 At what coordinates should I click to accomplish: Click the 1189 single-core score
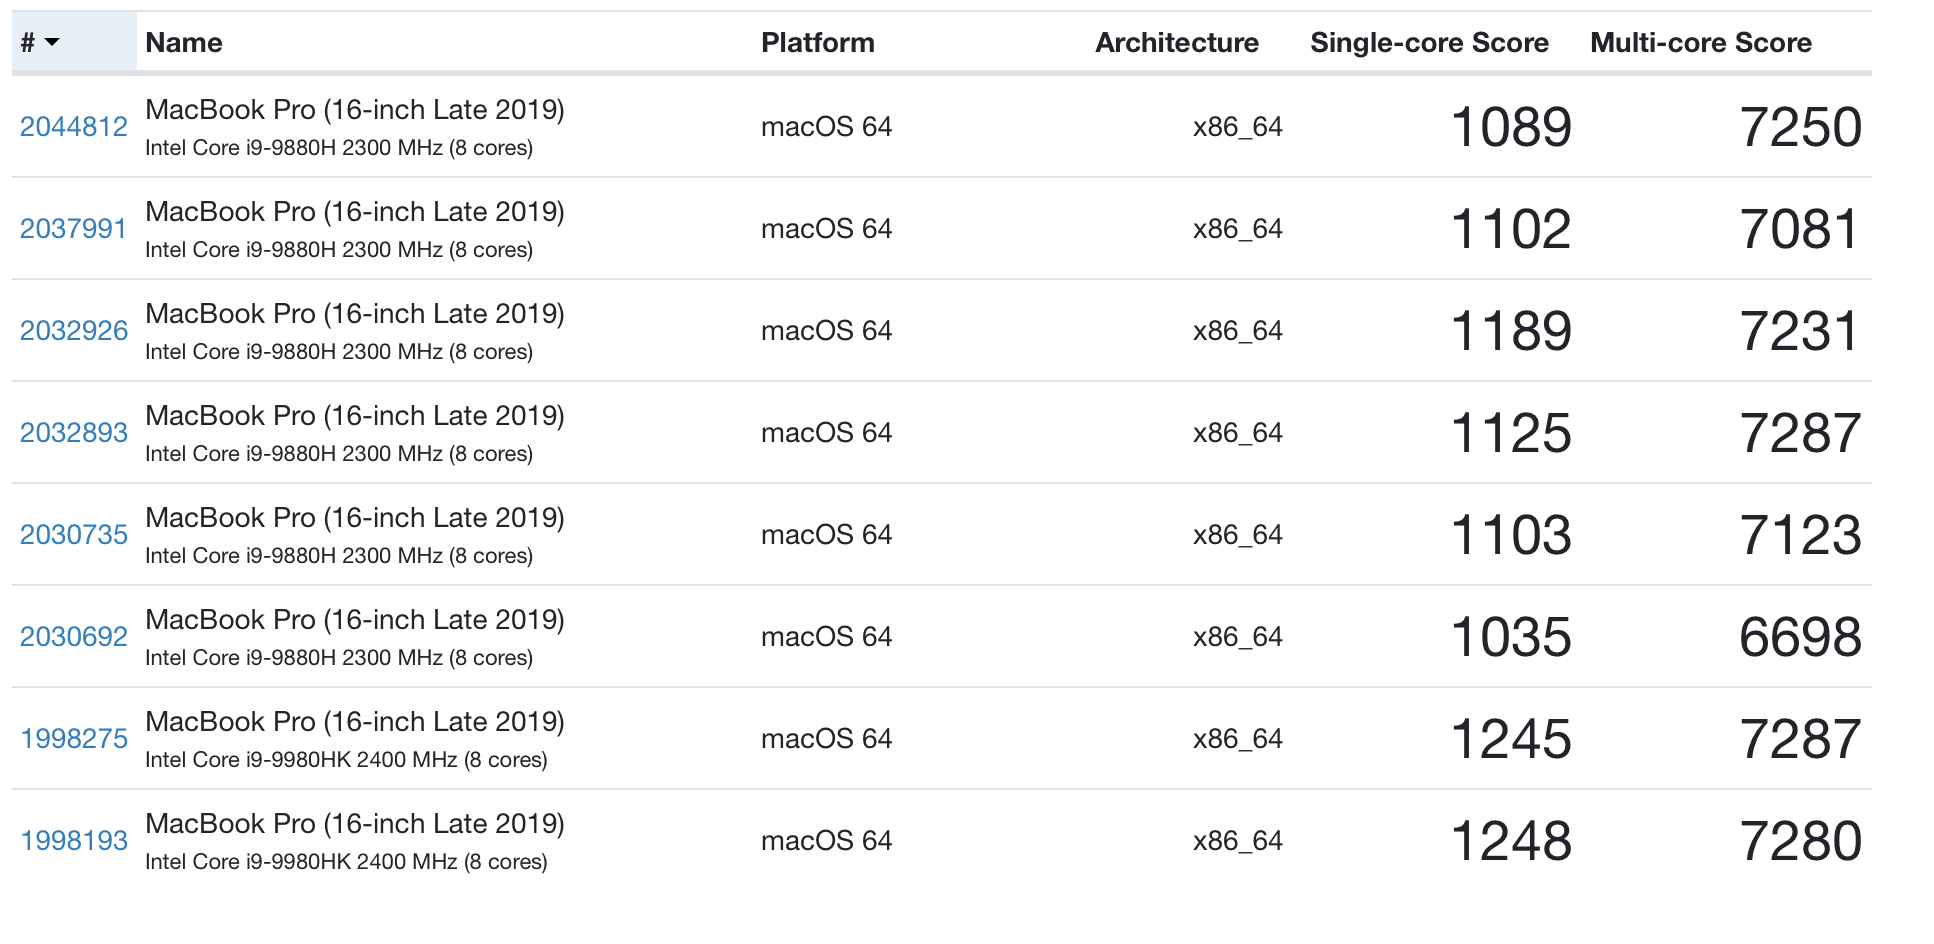click(1510, 331)
